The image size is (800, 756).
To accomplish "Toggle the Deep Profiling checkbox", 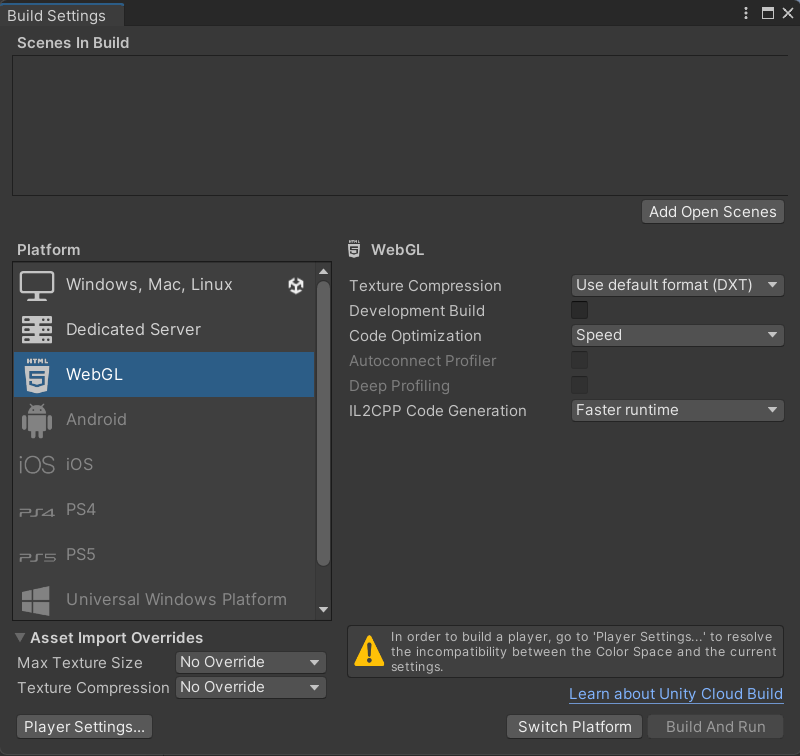I will (x=579, y=386).
